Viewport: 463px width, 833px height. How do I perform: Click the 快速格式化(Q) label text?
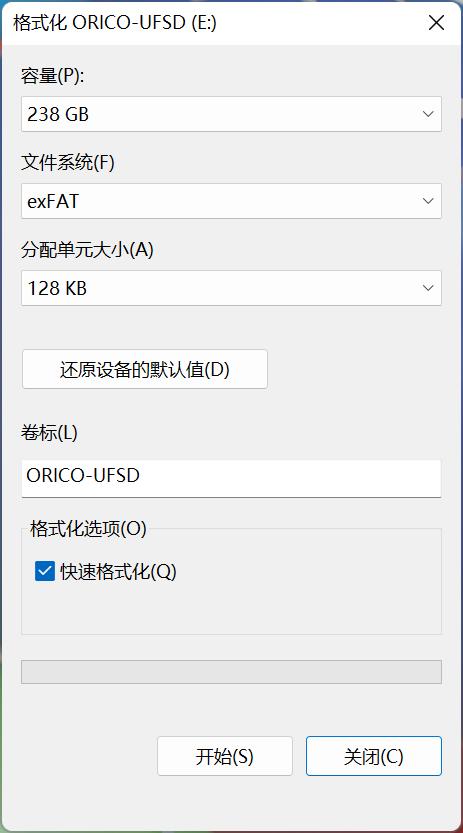pyautogui.click(x=118, y=572)
